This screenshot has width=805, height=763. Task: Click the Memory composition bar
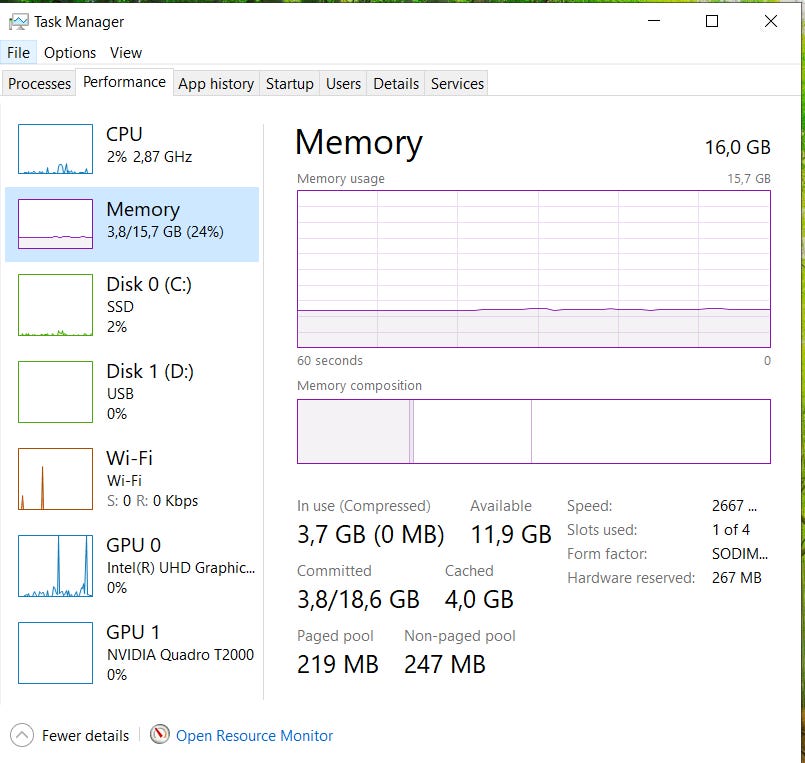[x=533, y=431]
